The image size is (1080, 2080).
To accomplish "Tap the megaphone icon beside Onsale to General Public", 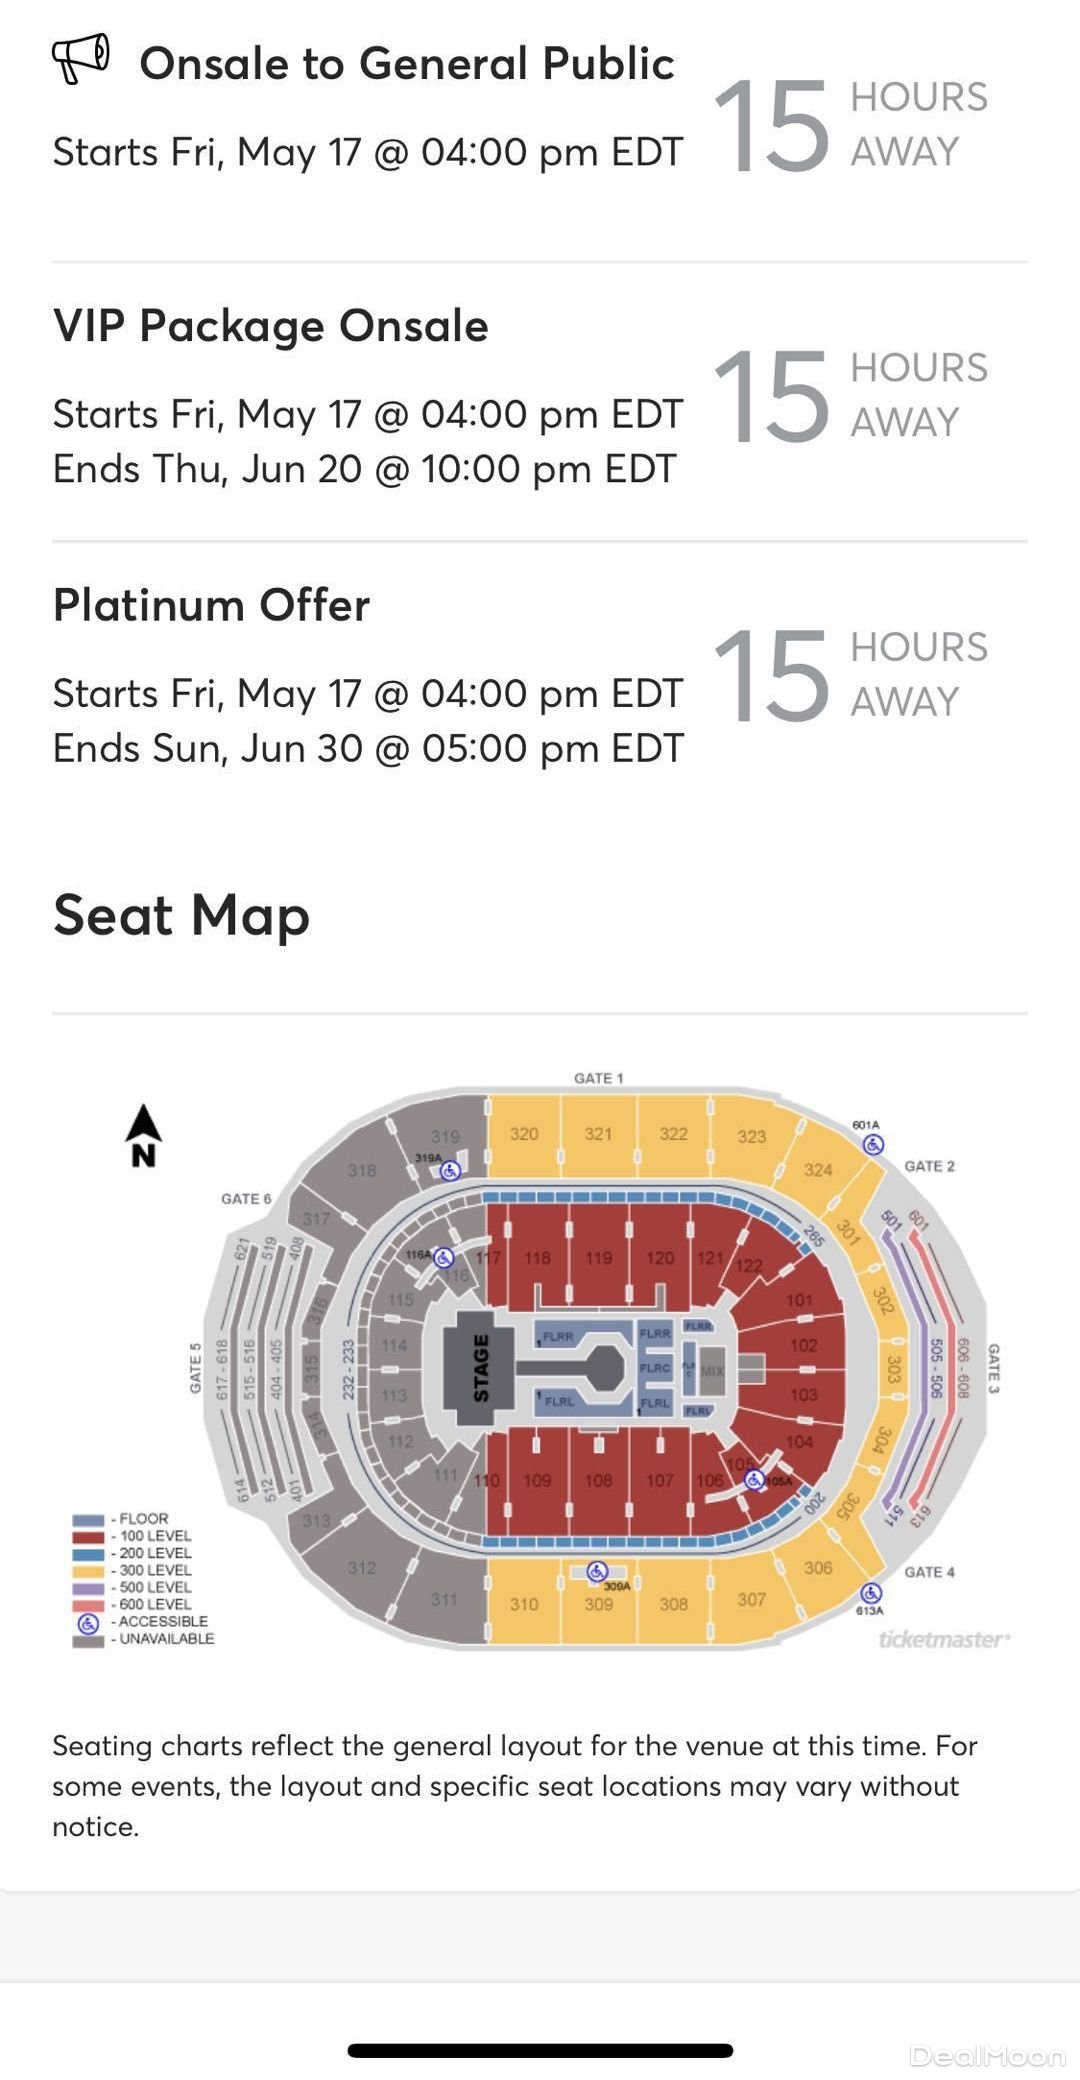I will (x=81, y=59).
